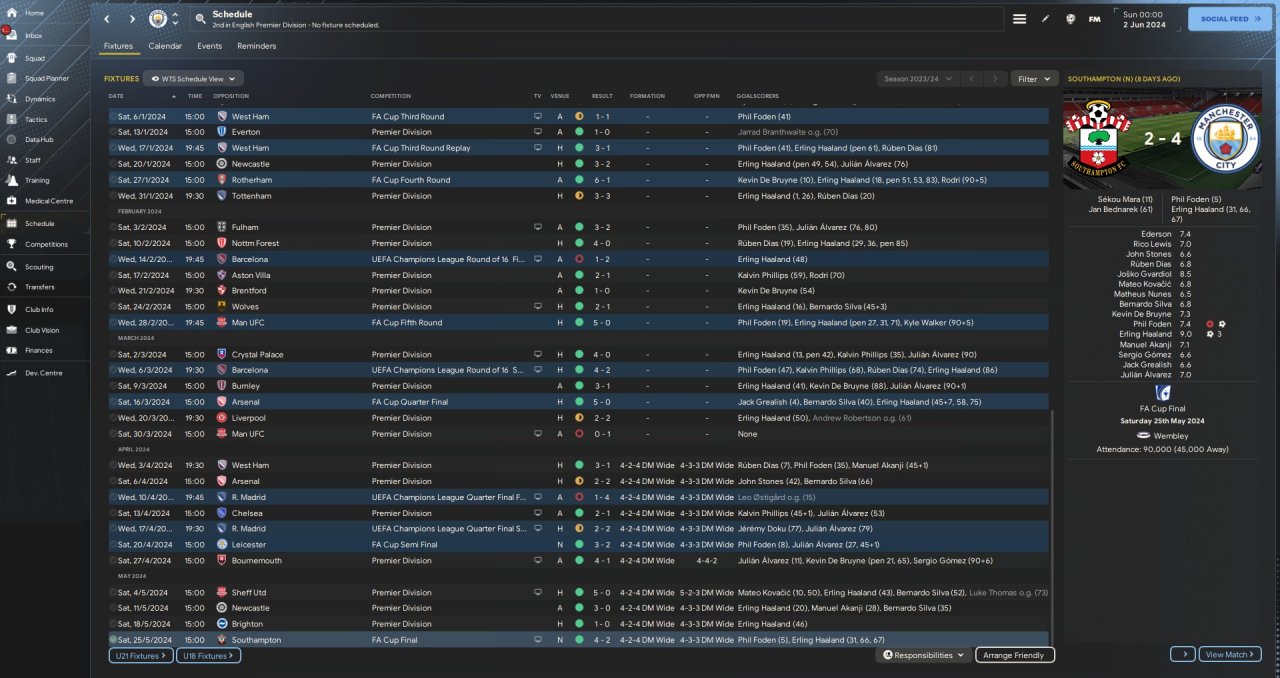The image size is (1280, 678).
Task: Open the WTS Schedule View dropdown
Action: tap(193, 78)
